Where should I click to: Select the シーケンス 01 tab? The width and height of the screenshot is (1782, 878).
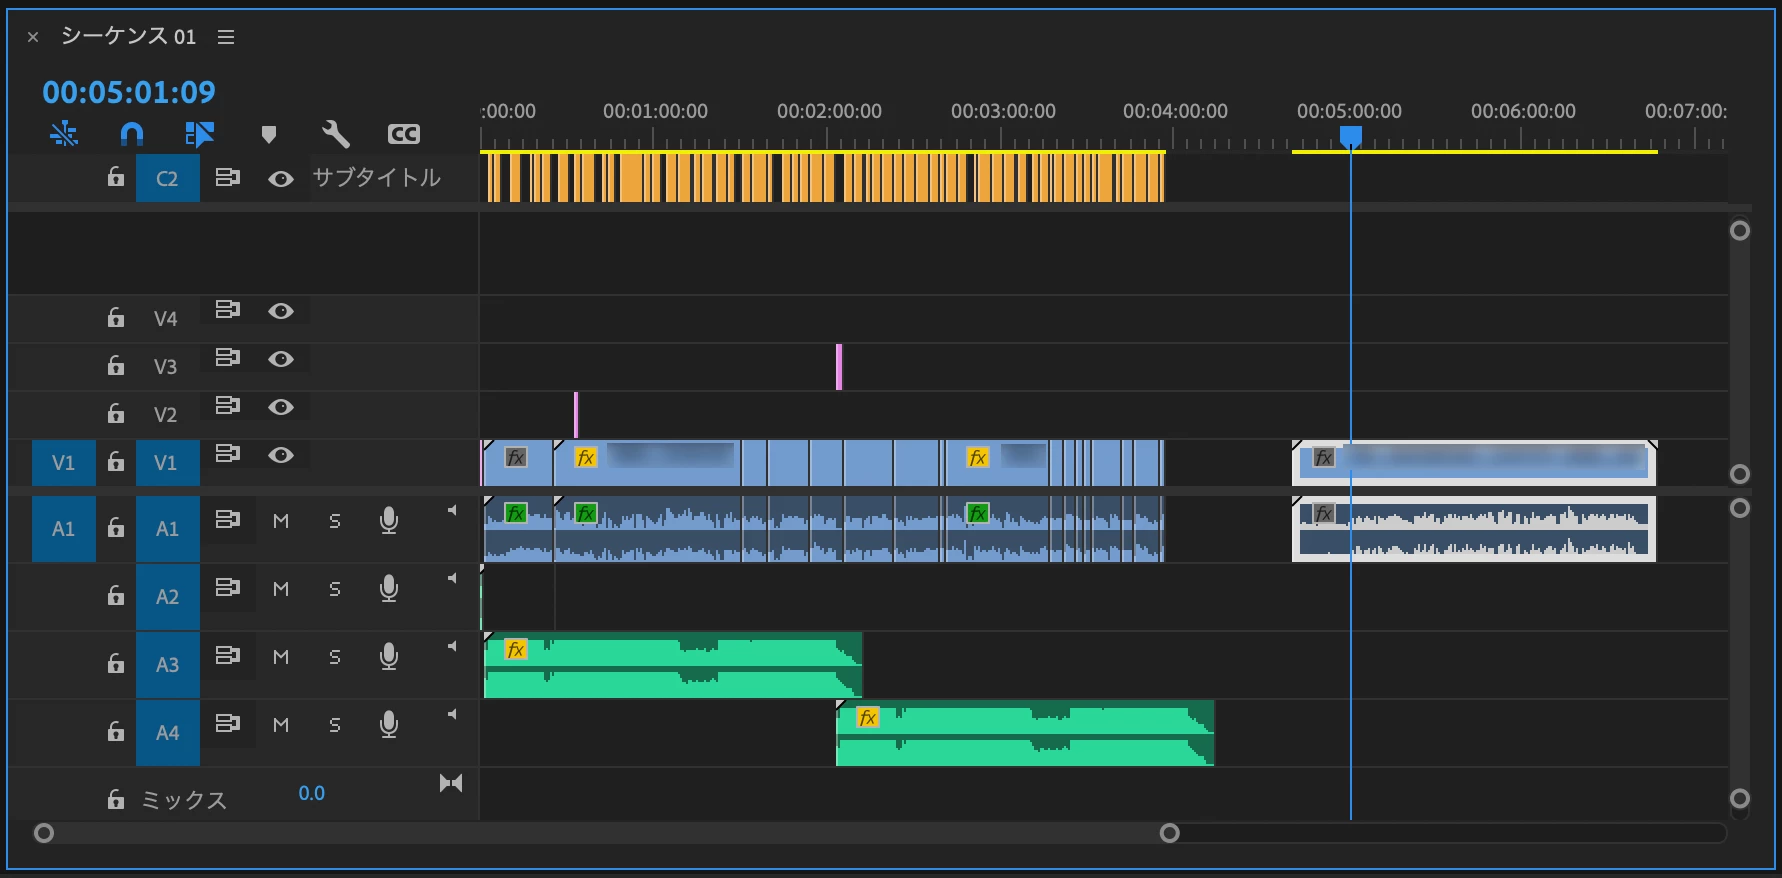[x=128, y=36]
